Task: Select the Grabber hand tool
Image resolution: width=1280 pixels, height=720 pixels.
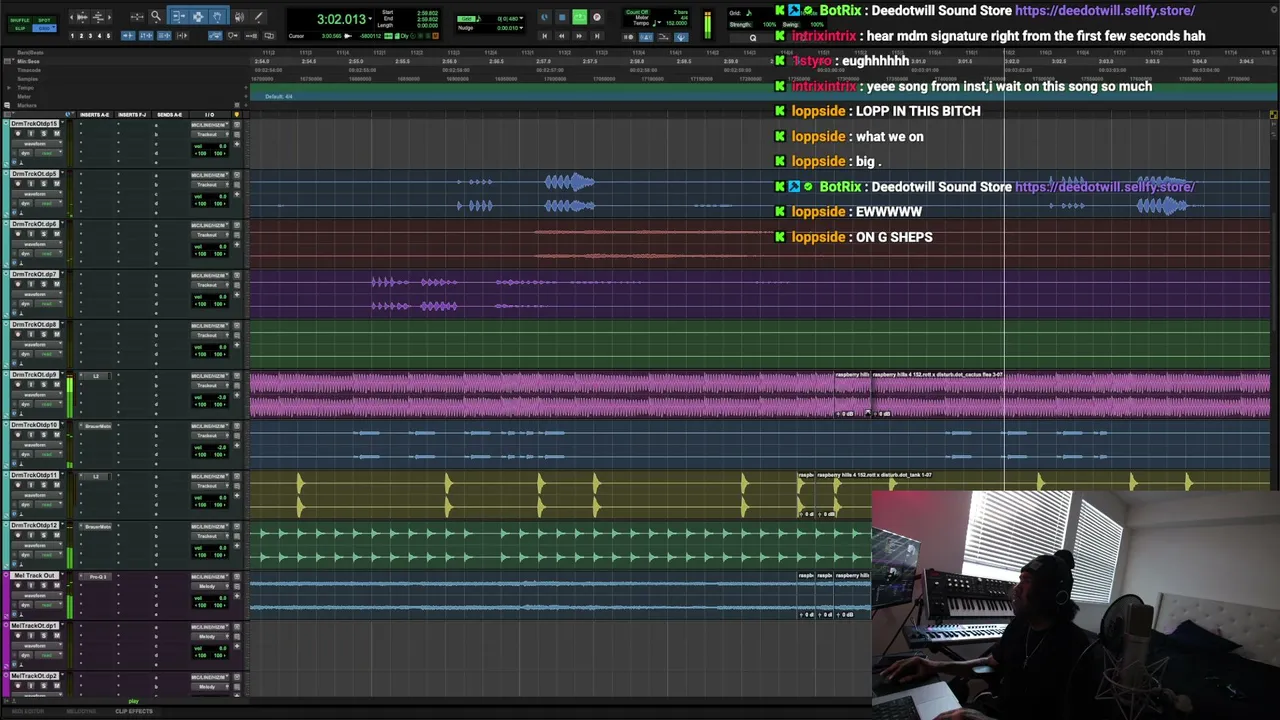Action: [x=217, y=17]
